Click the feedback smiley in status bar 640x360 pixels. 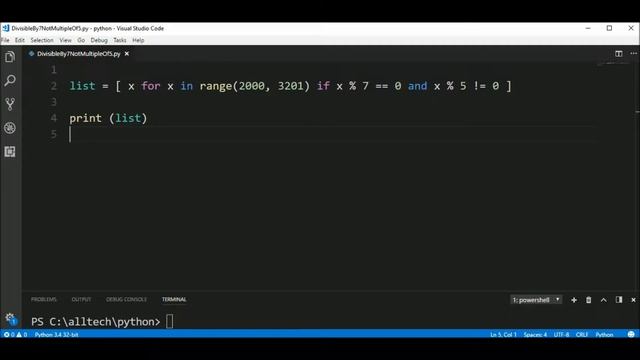pyautogui.click(x=631, y=334)
